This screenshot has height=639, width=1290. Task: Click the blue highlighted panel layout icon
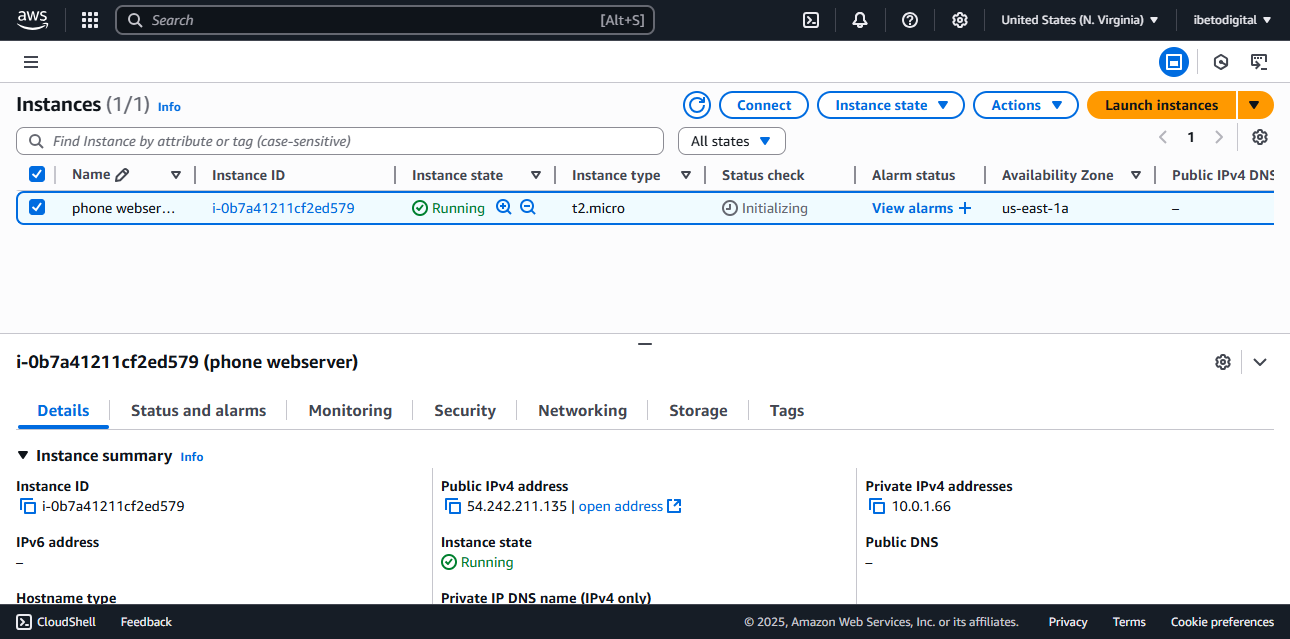pos(1174,62)
